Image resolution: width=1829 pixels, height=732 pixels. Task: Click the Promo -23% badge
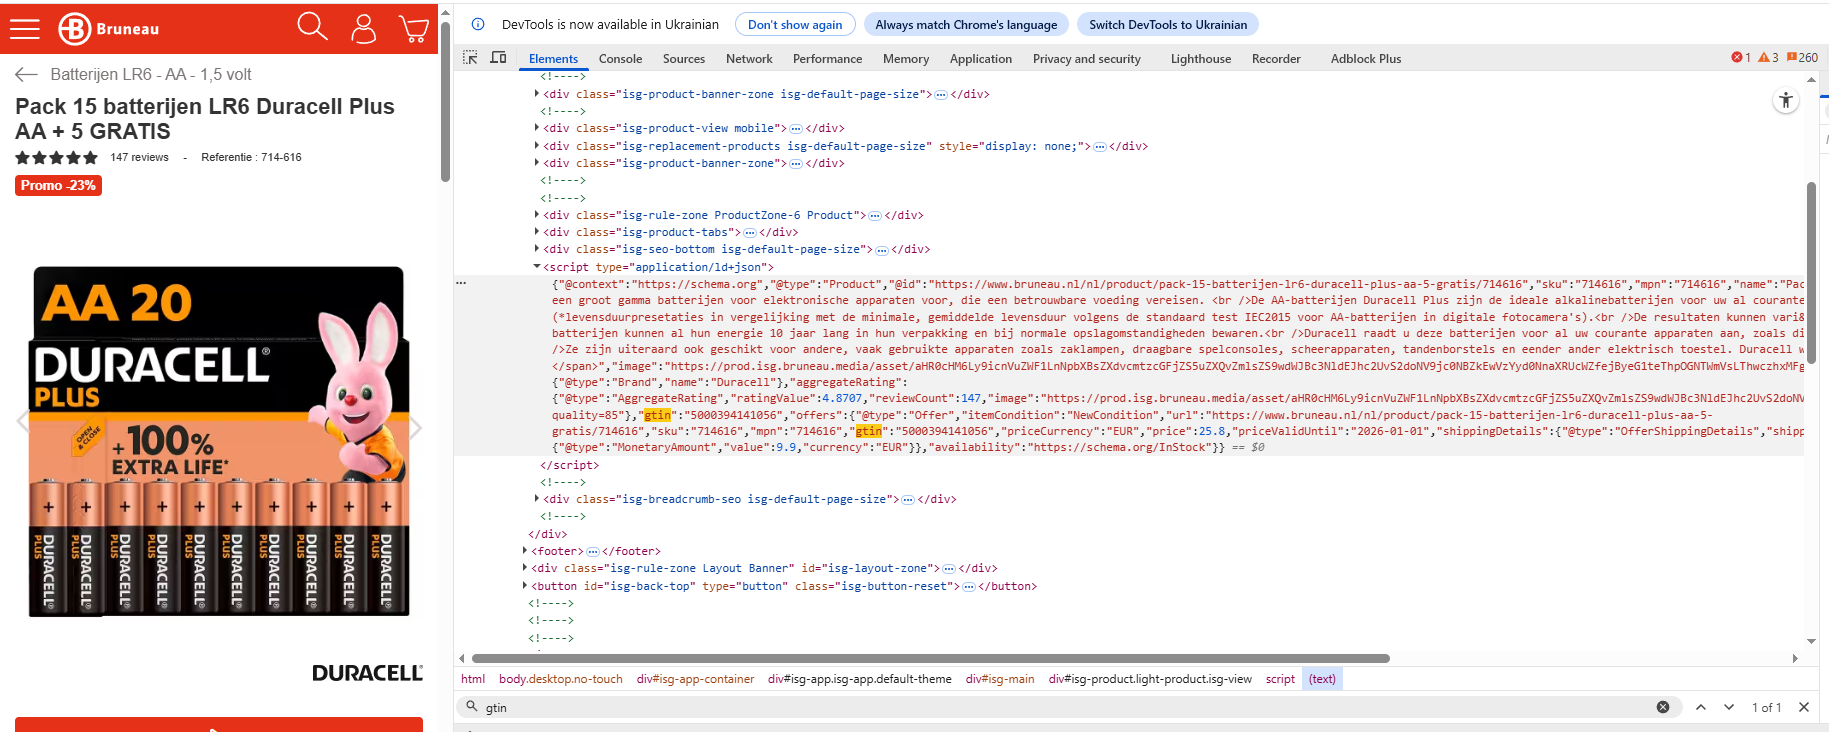tap(58, 185)
